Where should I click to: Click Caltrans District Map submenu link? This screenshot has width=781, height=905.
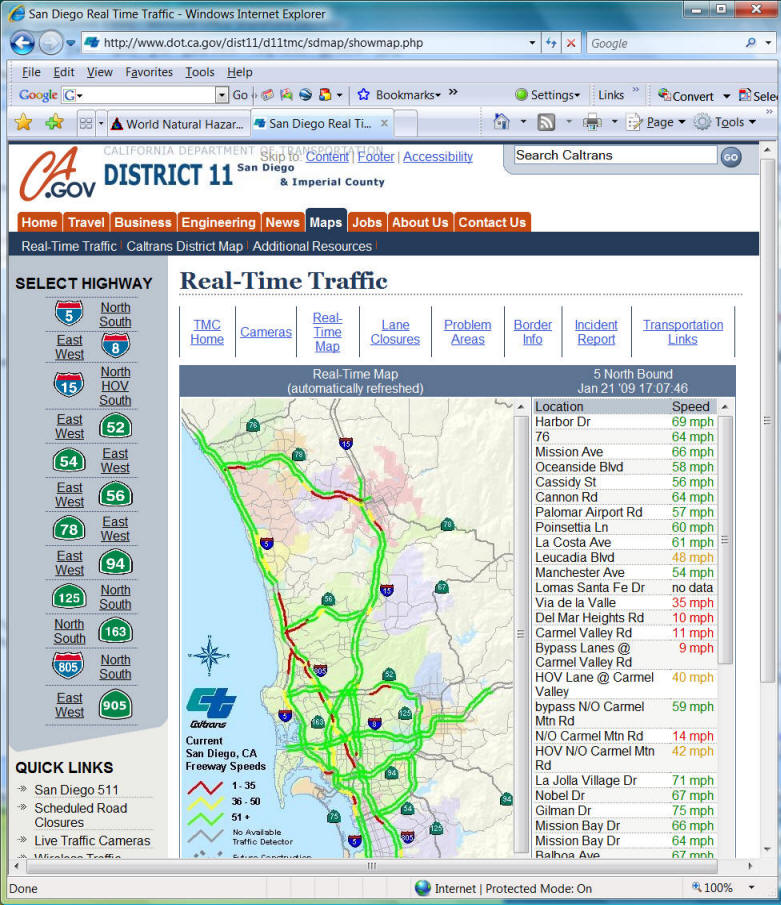[185, 246]
